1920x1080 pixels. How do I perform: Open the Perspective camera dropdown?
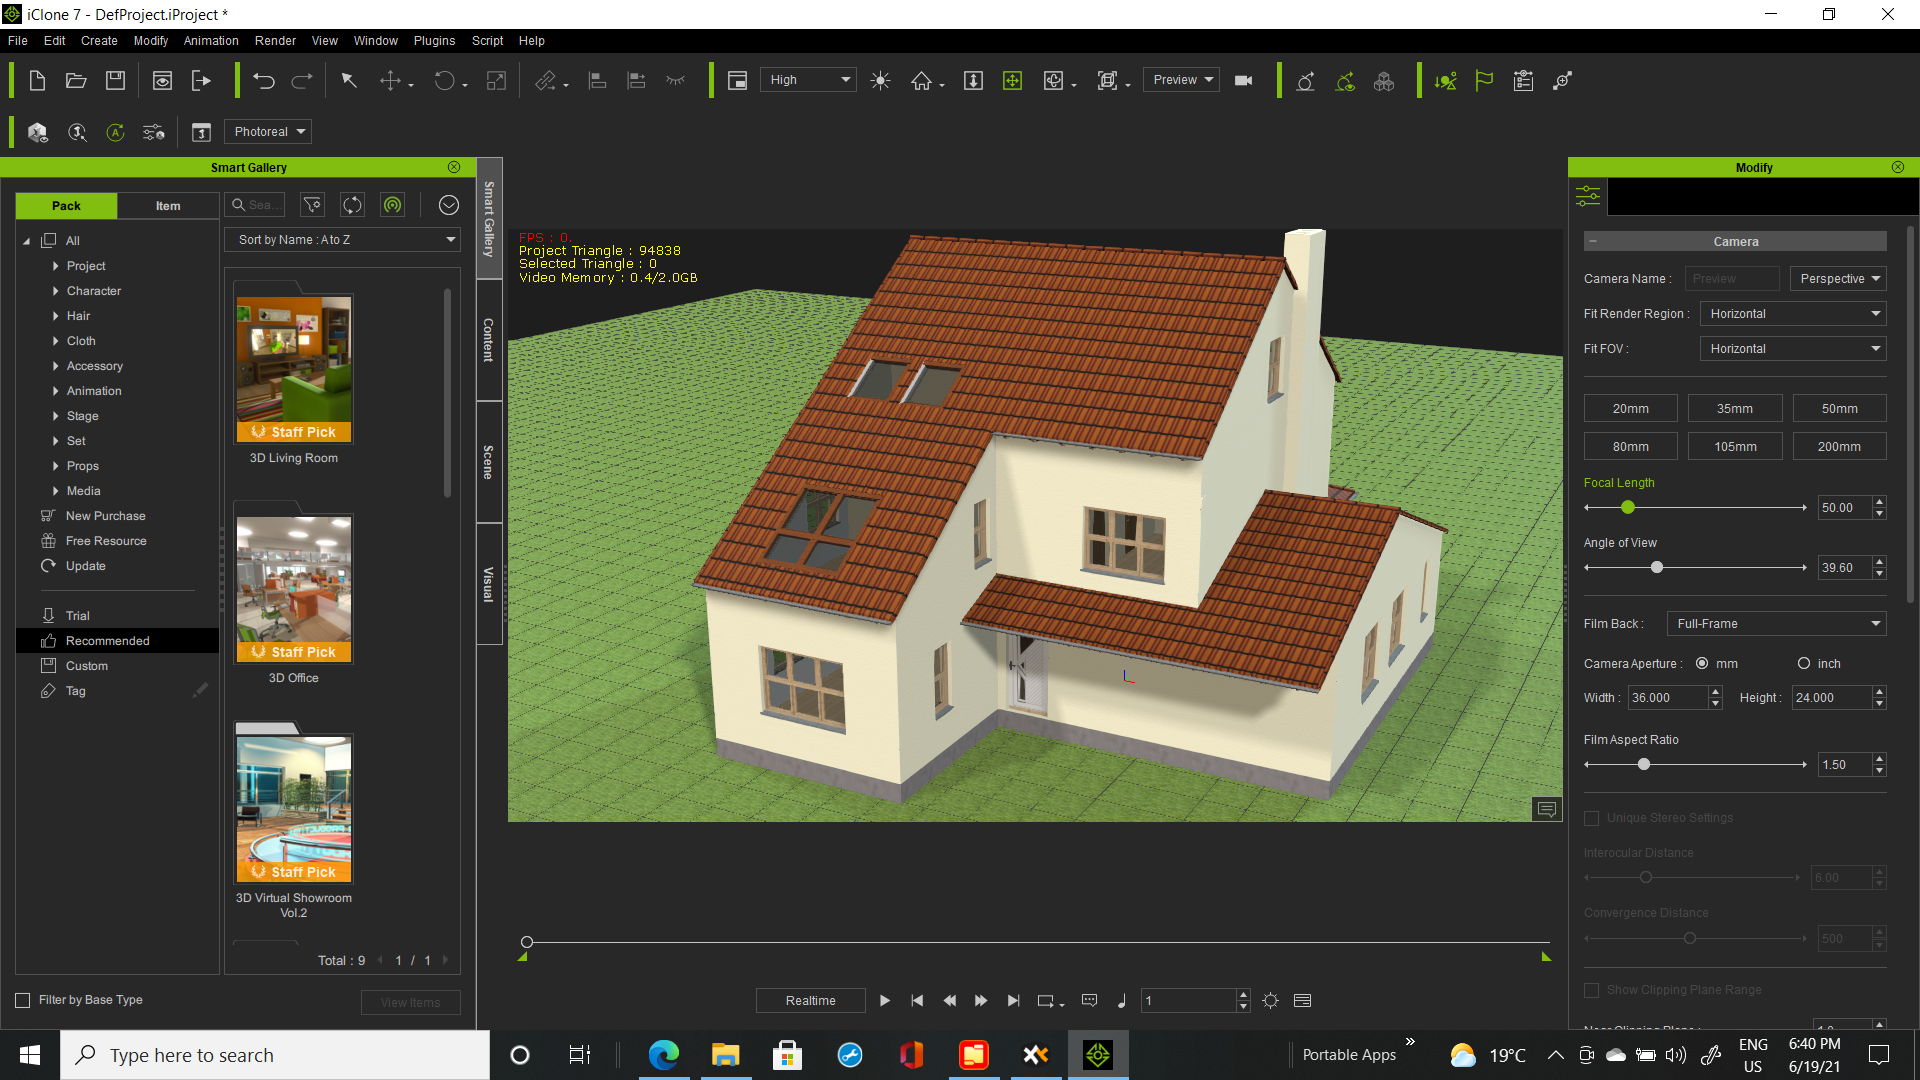(x=1839, y=279)
